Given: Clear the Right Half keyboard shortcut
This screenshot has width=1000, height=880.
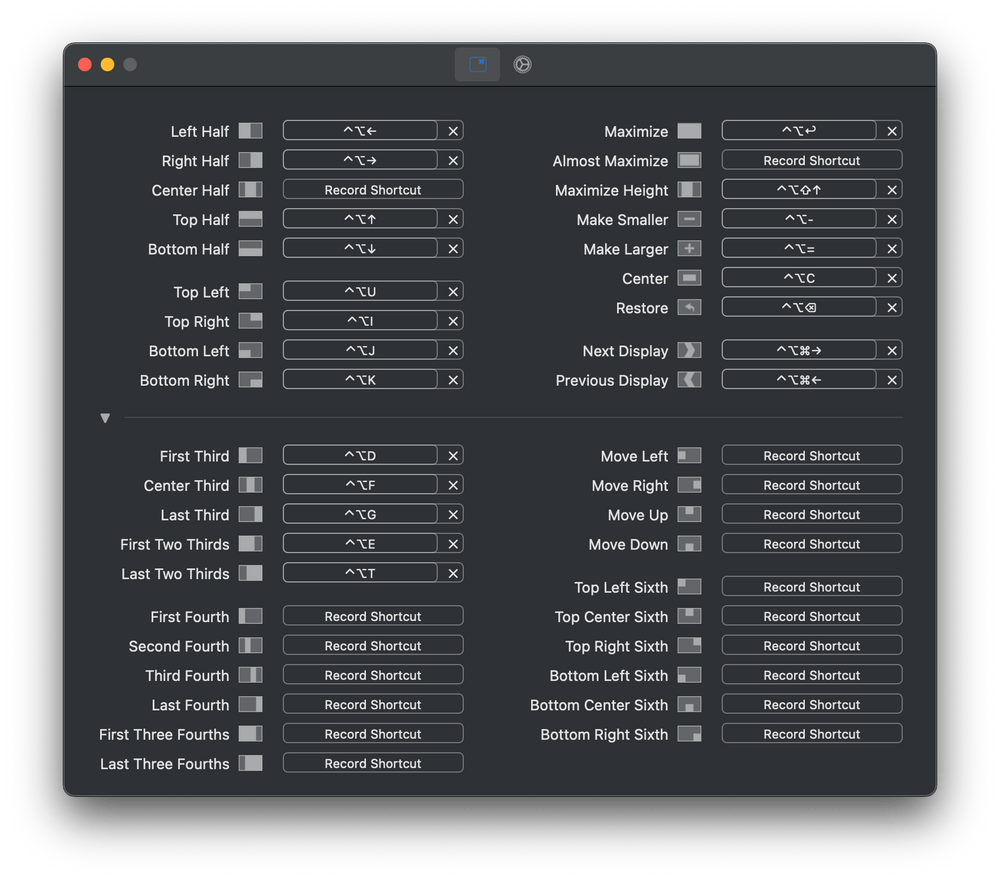Looking at the screenshot, I should (x=453, y=159).
